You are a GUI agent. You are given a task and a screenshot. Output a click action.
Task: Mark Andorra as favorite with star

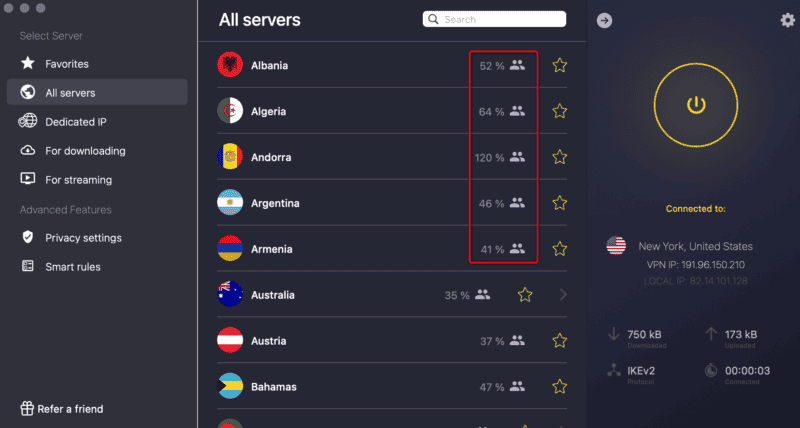pos(560,157)
